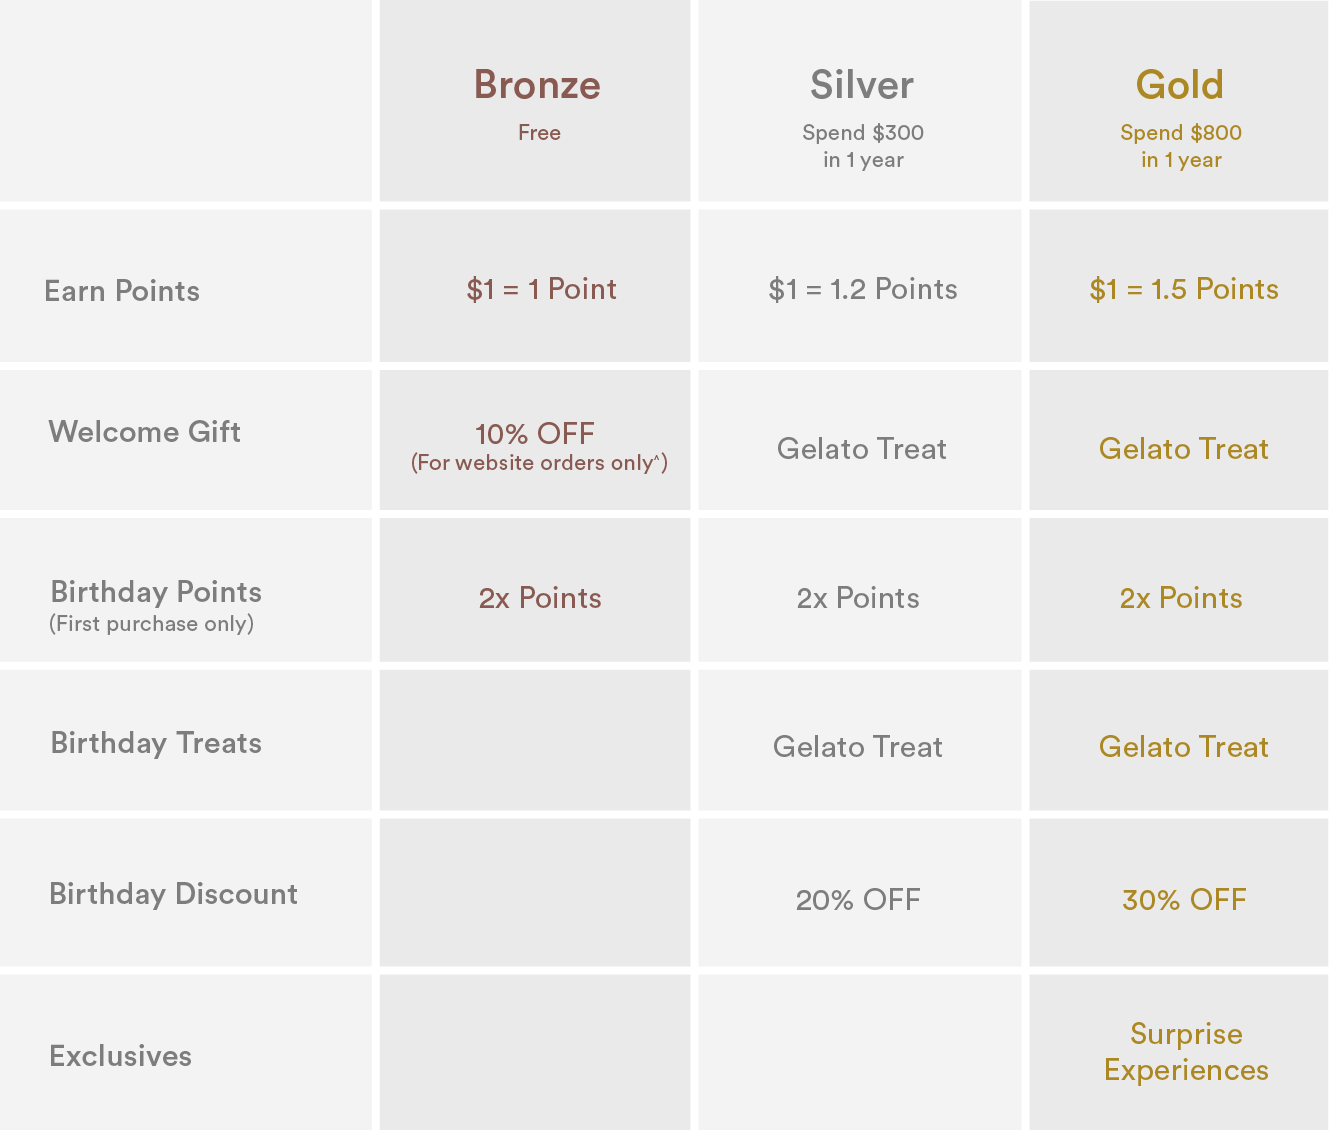Select the "$1 = 1.2 Points" Silver cell
The height and width of the screenshot is (1130, 1329).
tap(863, 289)
